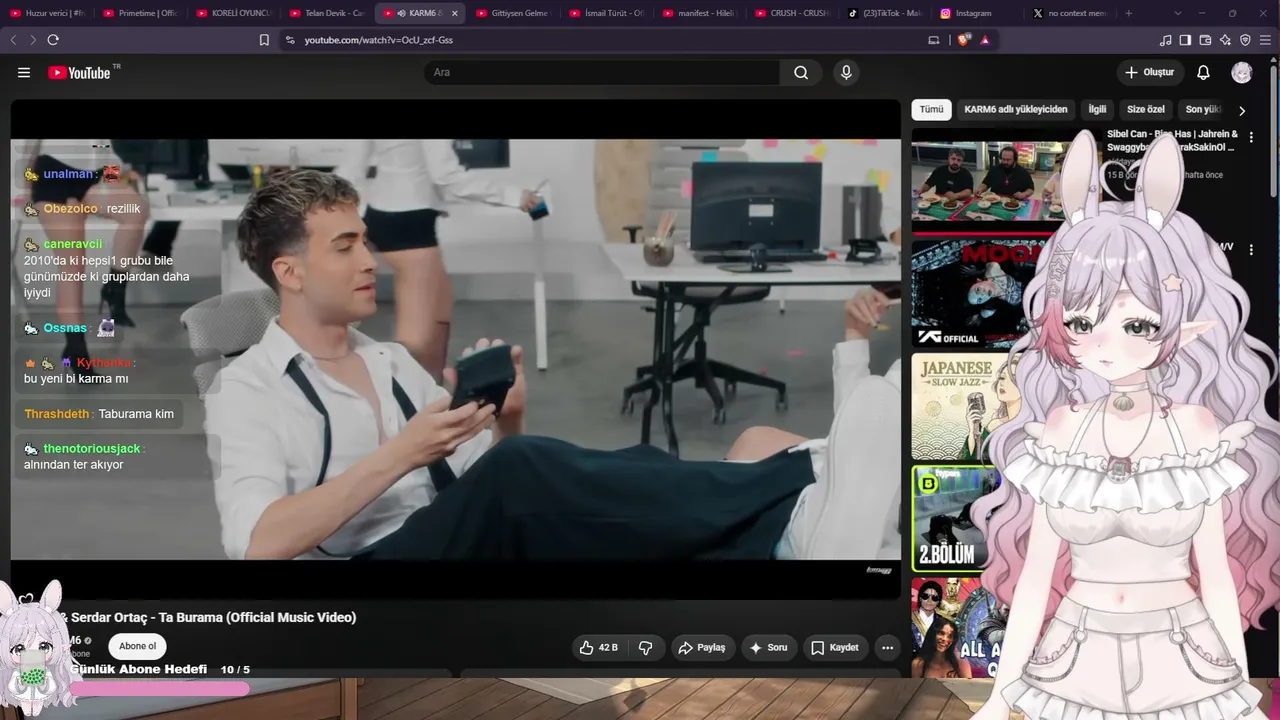Switch to the CRUSH tab
This screenshot has width=1280, height=720.
[793, 13]
